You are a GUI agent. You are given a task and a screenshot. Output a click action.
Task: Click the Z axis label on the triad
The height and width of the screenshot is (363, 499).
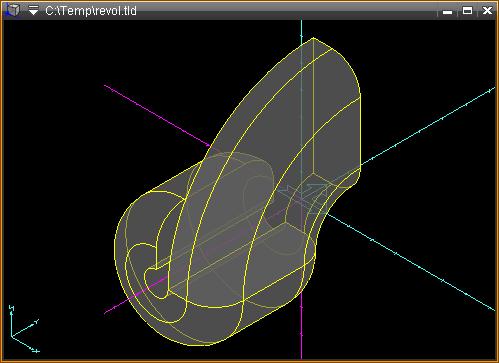(x=12, y=307)
